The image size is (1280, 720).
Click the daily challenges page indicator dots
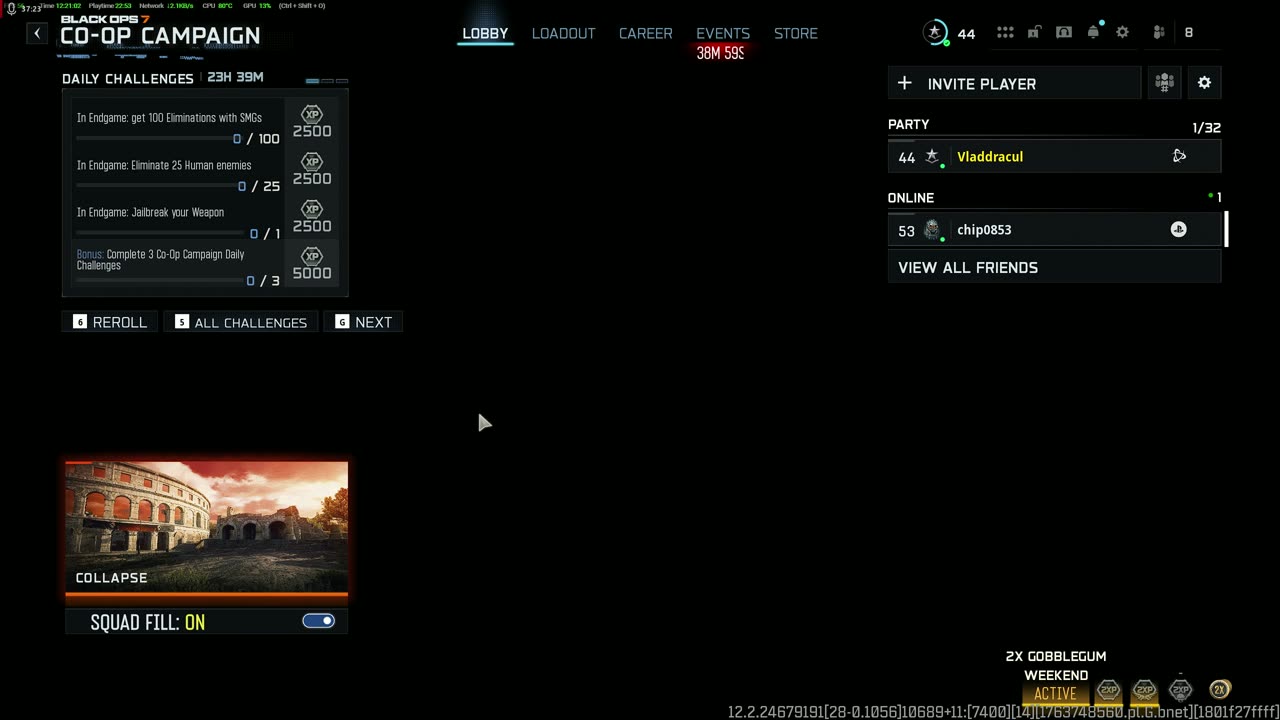click(327, 80)
